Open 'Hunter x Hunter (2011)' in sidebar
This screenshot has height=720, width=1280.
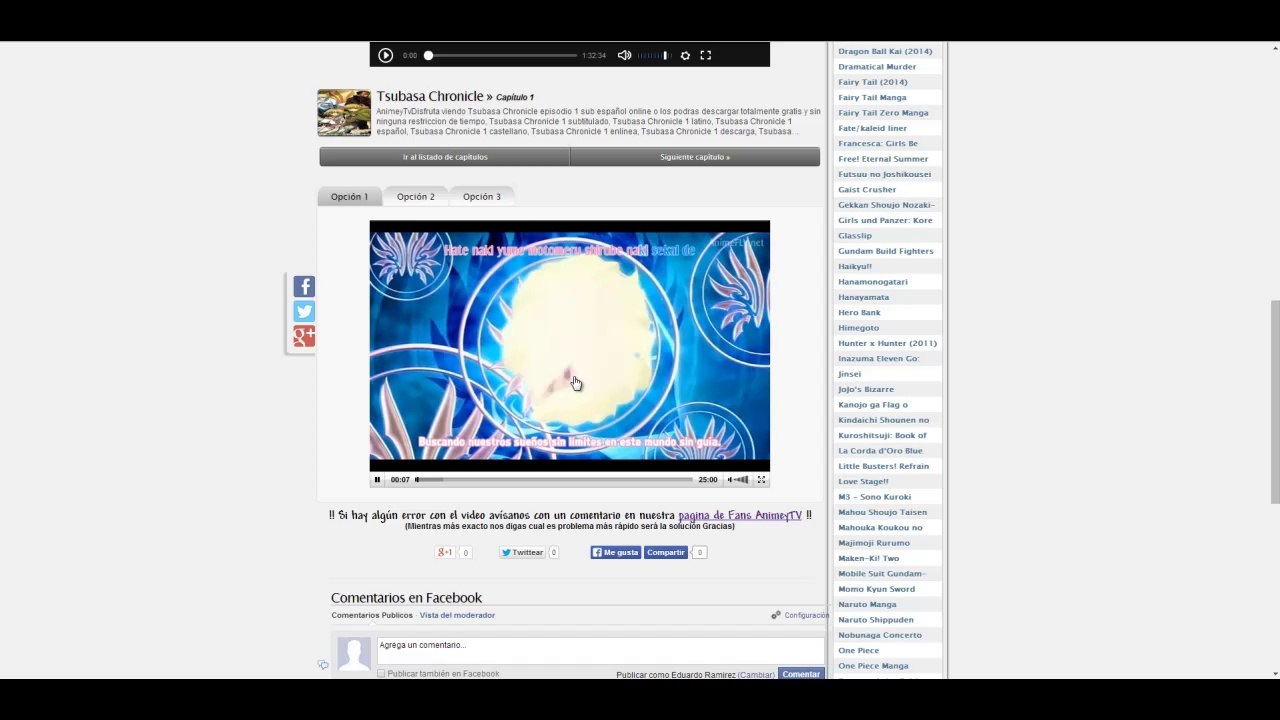887,343
